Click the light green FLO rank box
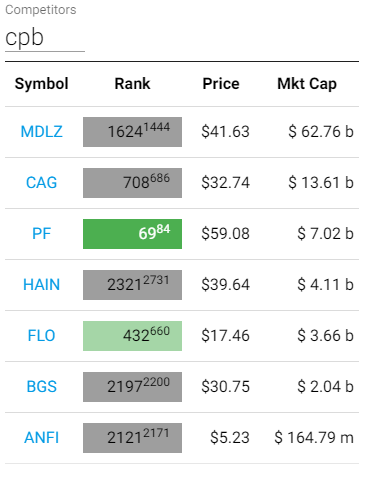This screenshot has height=495, width=365. click(132, 336)
